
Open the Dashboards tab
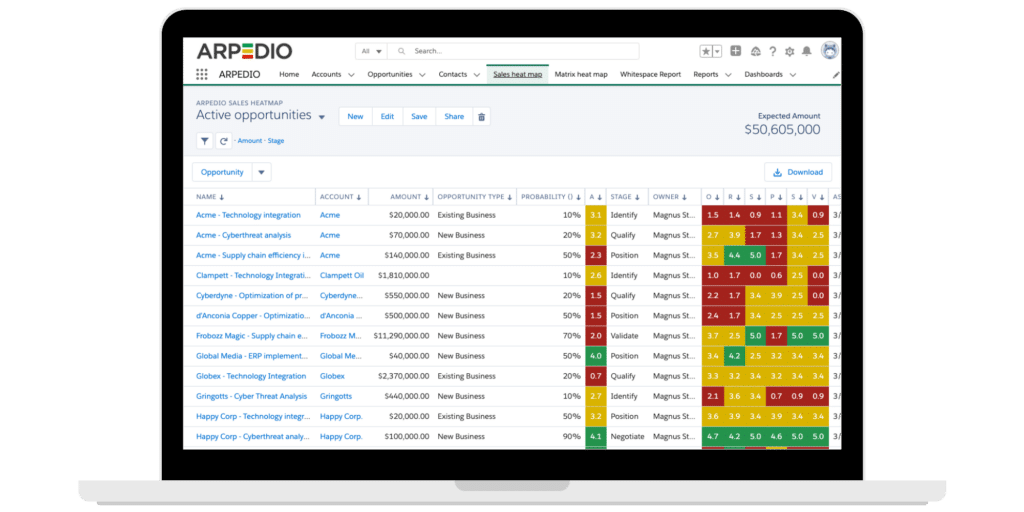click(x=763, y=74)
